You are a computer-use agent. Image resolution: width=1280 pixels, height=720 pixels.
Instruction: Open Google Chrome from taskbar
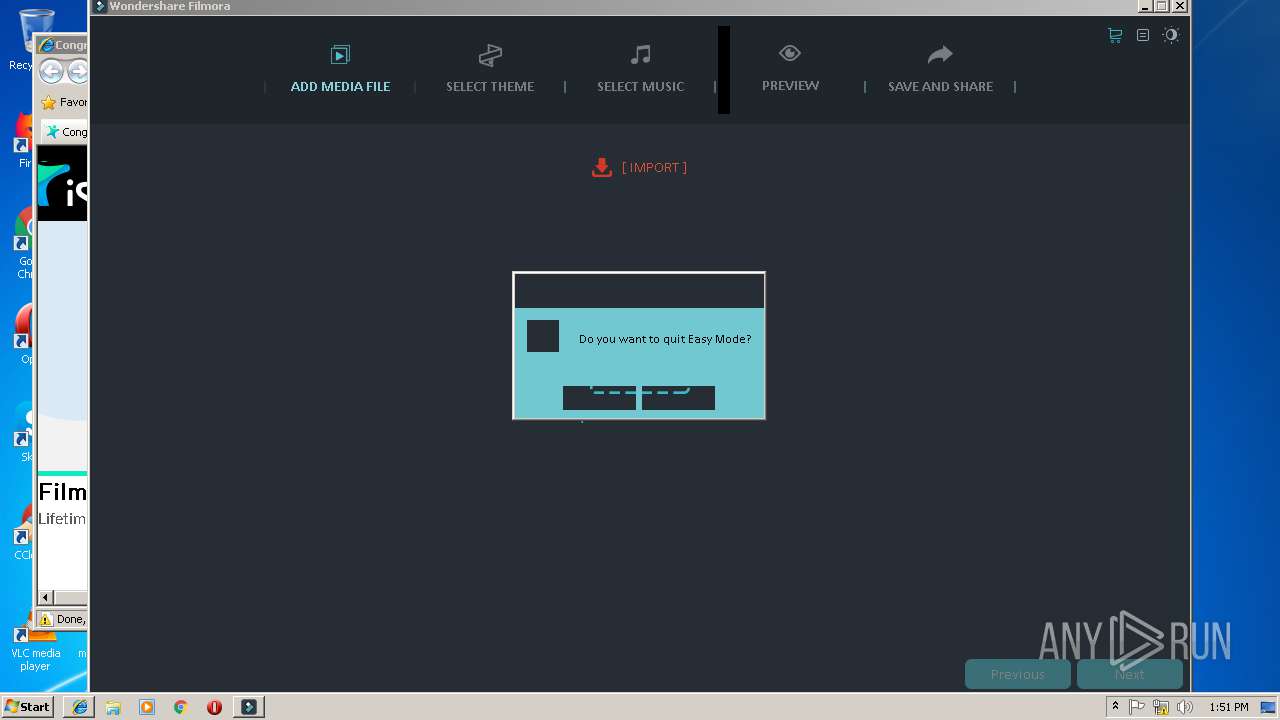click(181, 706)
